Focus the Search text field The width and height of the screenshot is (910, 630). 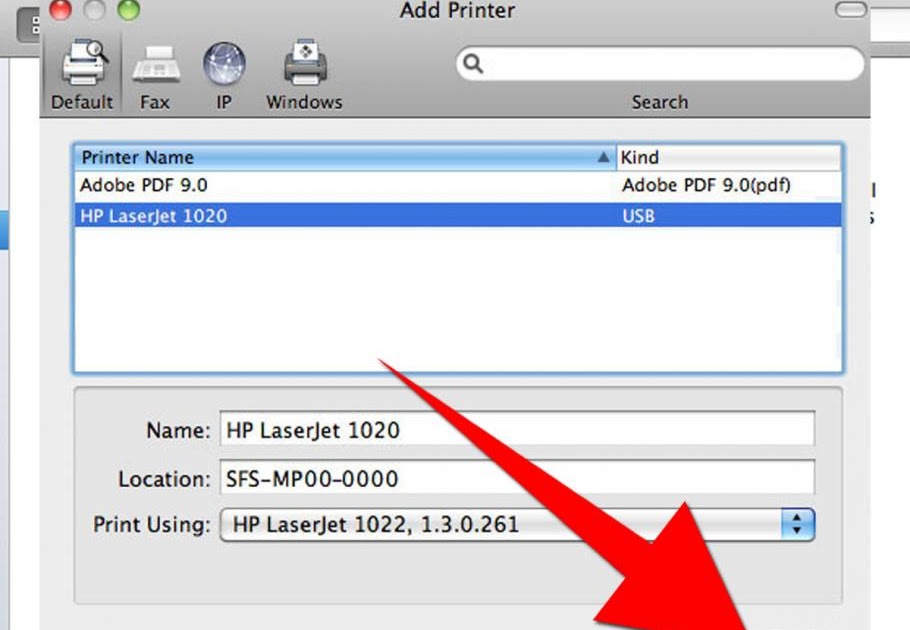660,63
